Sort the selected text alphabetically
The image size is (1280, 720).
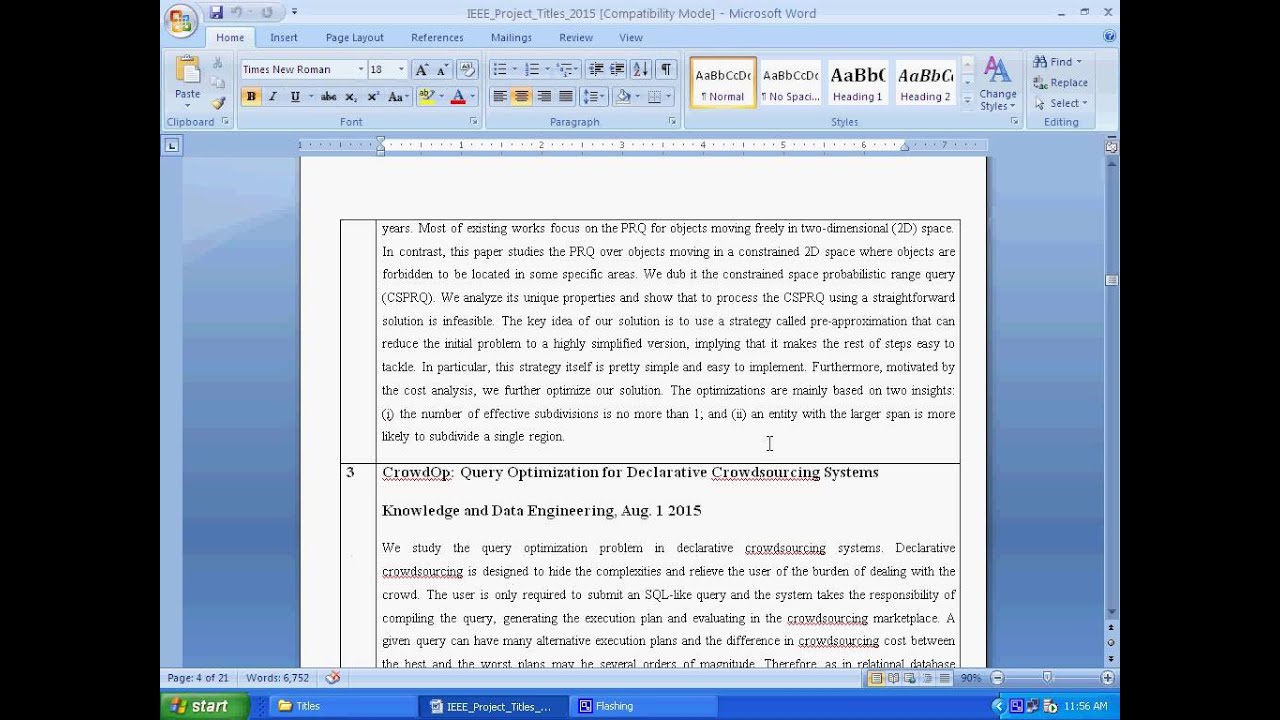tap(641, 70)
